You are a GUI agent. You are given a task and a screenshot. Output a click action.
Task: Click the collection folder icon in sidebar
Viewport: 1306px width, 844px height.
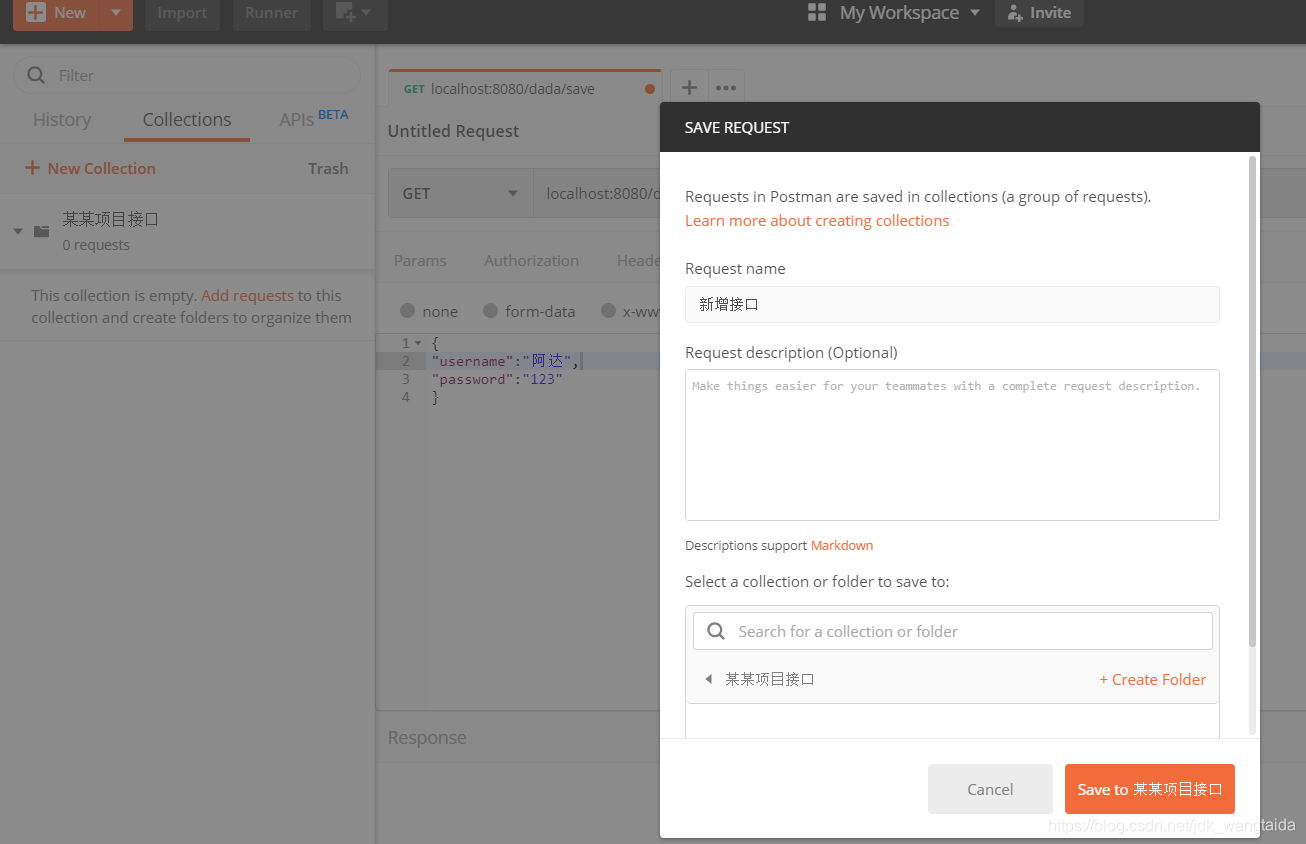[41, 232]
